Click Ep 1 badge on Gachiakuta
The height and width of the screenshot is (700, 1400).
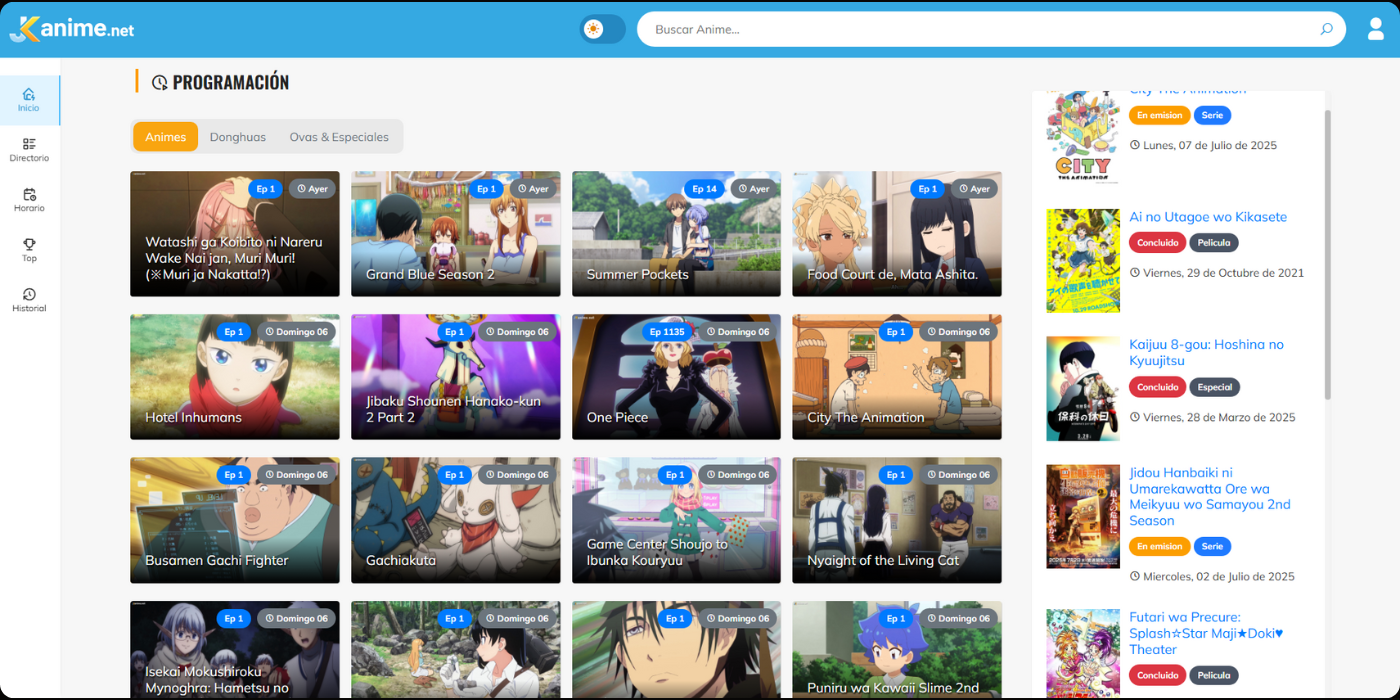454,475
